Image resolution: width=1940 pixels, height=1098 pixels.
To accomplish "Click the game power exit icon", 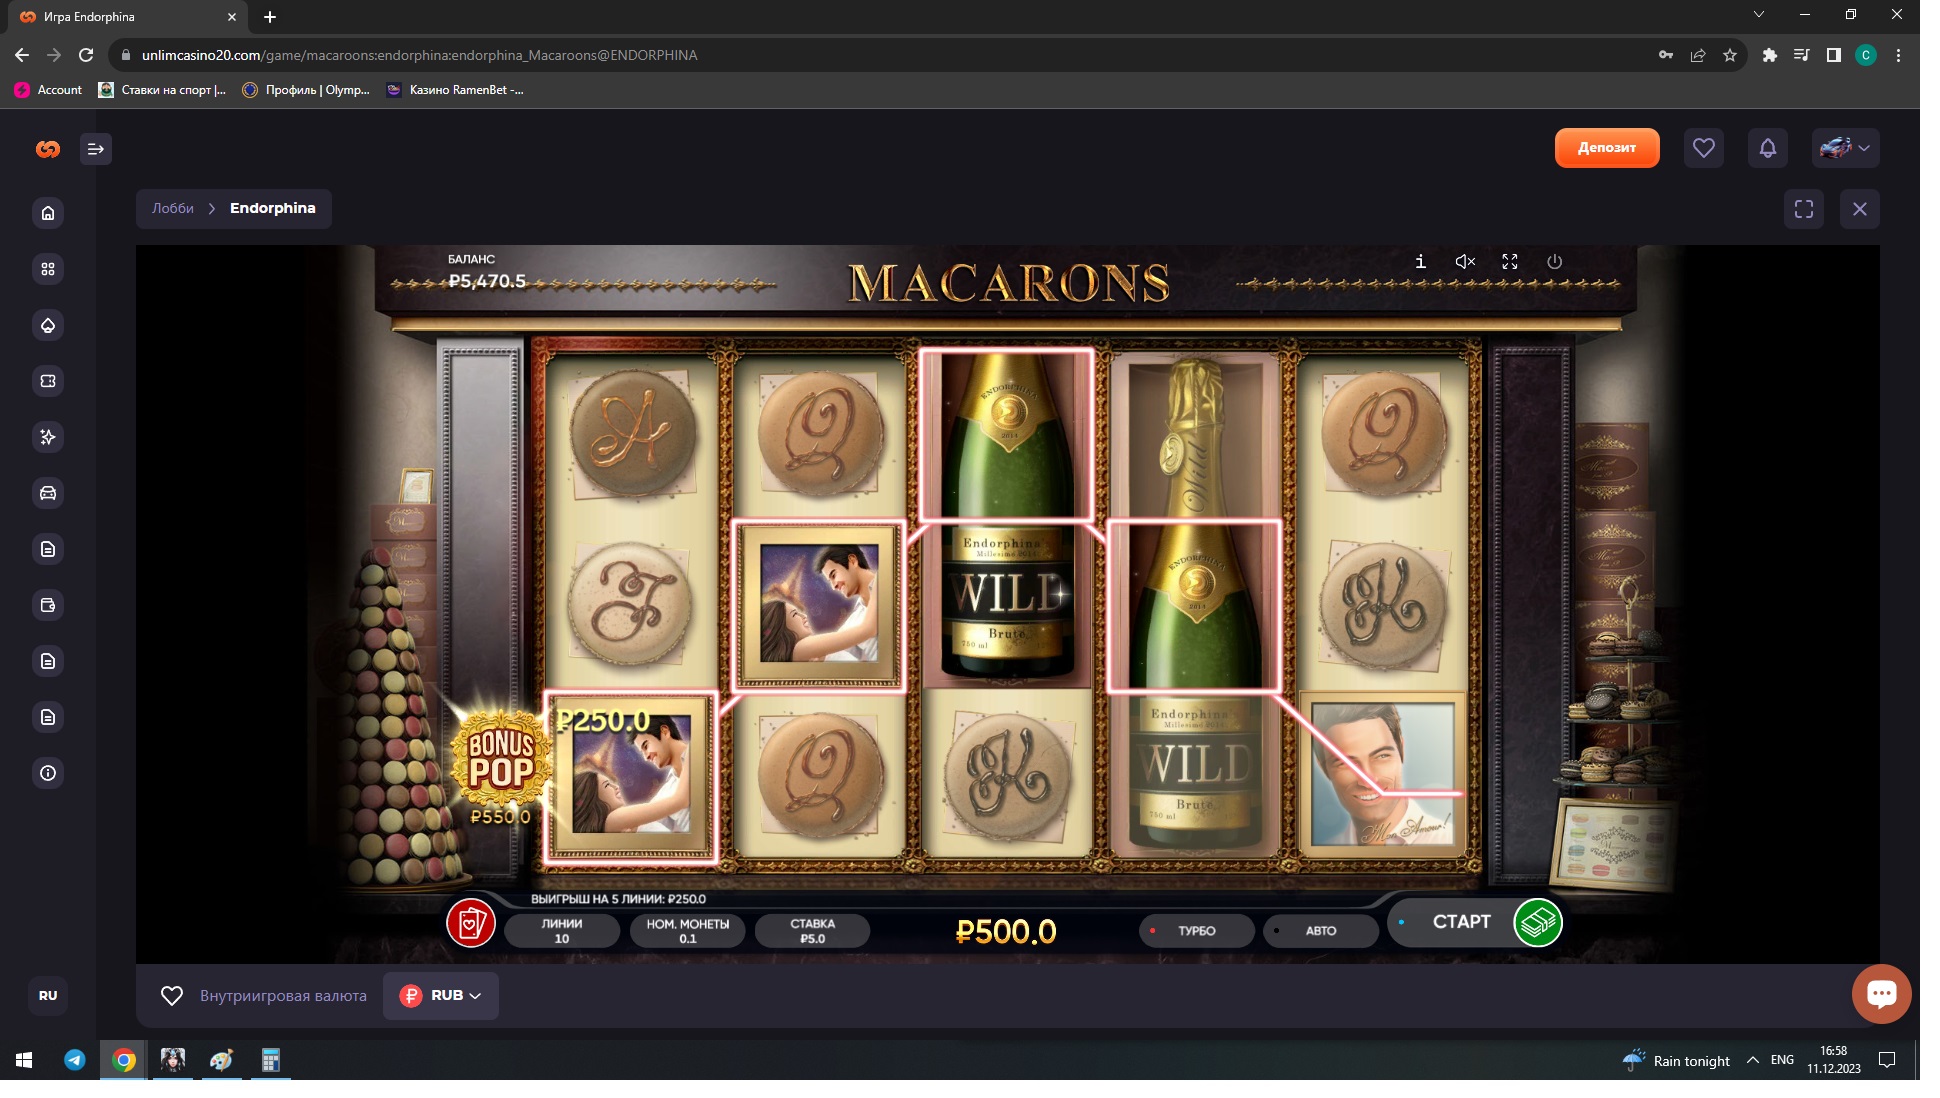I will point(1554,261).
